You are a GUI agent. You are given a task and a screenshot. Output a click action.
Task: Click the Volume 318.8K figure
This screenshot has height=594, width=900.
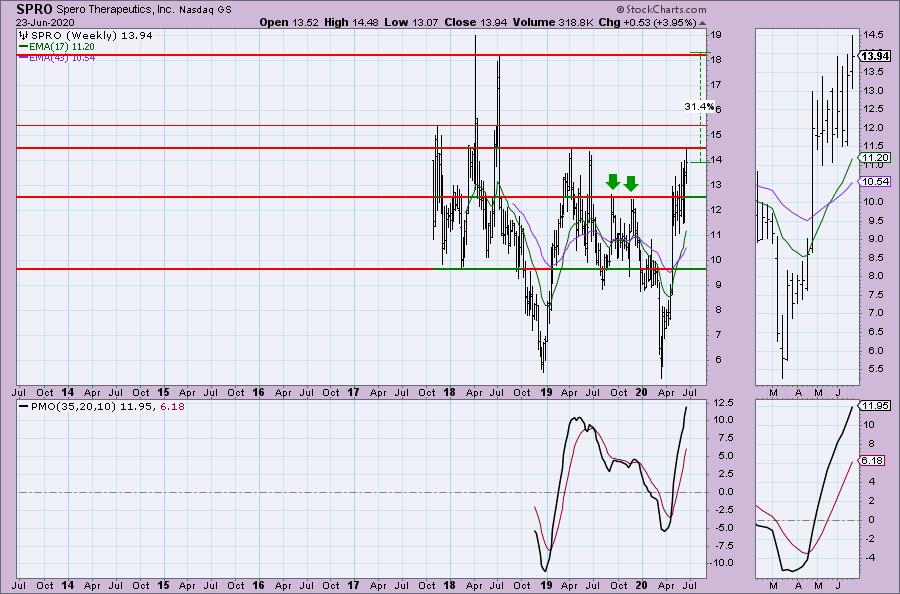553,22
